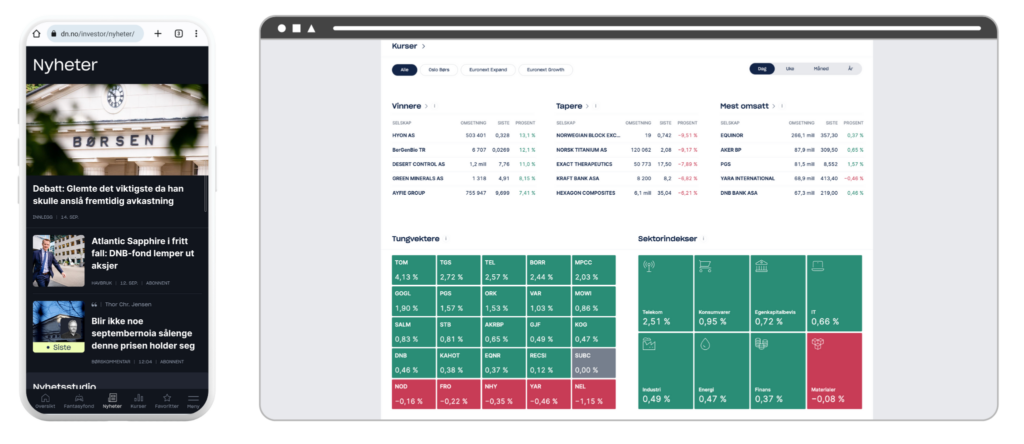Click the Industri factory icon
This screenshot has width=1024, height=444.
648,344
